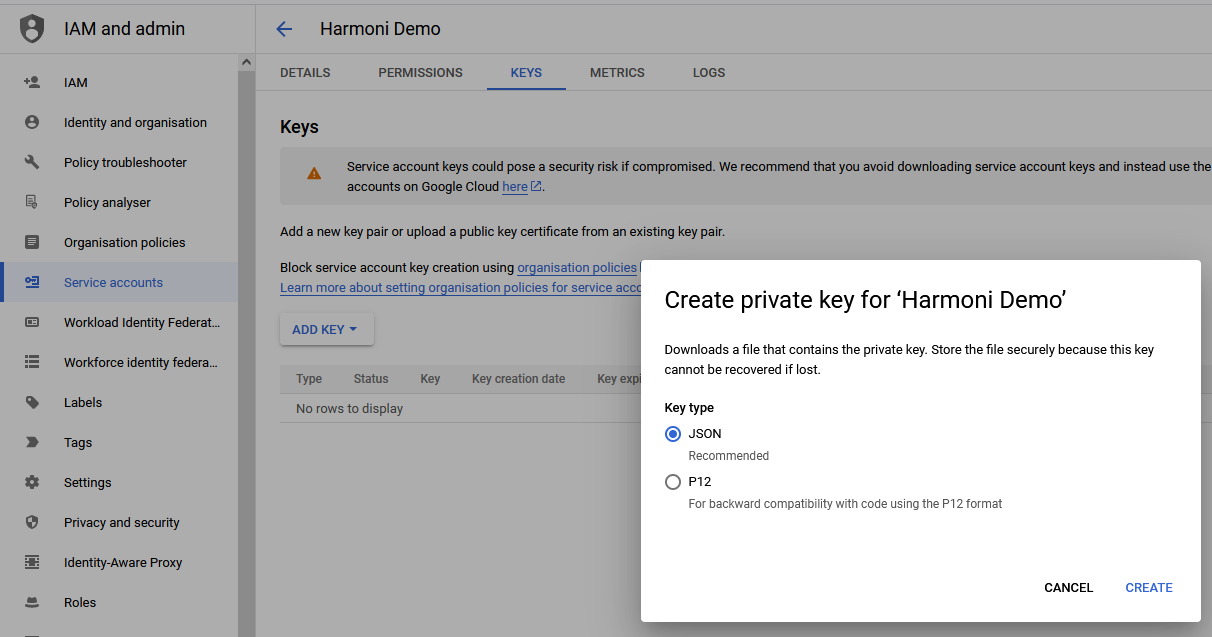The width and height of the screenshot is (1212, 637).
Task: Click the warning triangle in the Keys banner
Action: (315, 173)
